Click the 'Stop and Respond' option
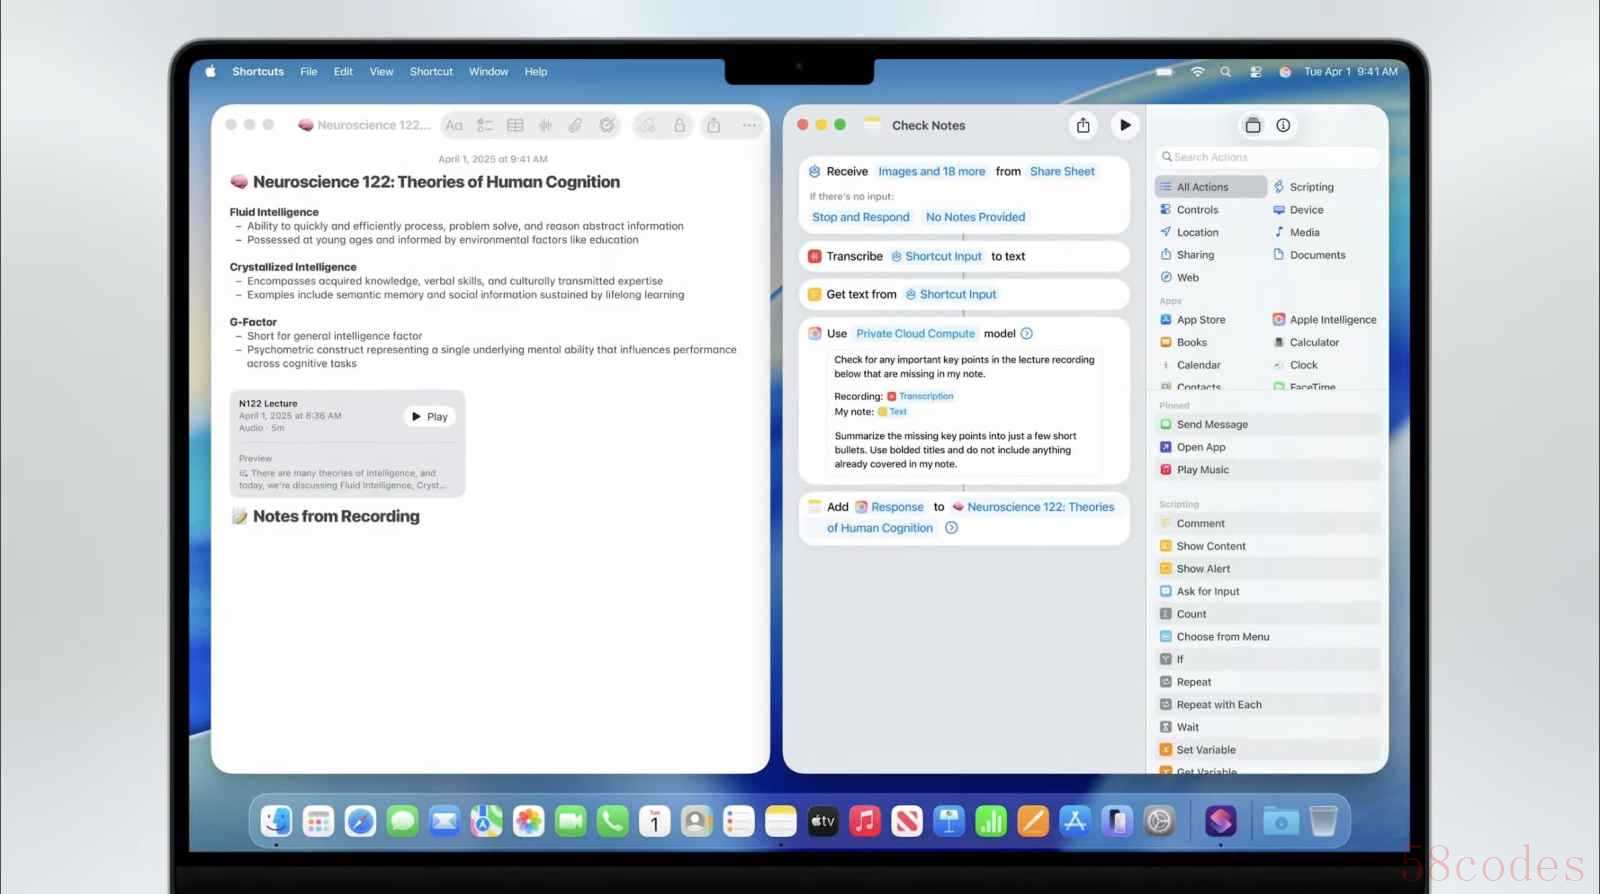 [x=861, y=217]
